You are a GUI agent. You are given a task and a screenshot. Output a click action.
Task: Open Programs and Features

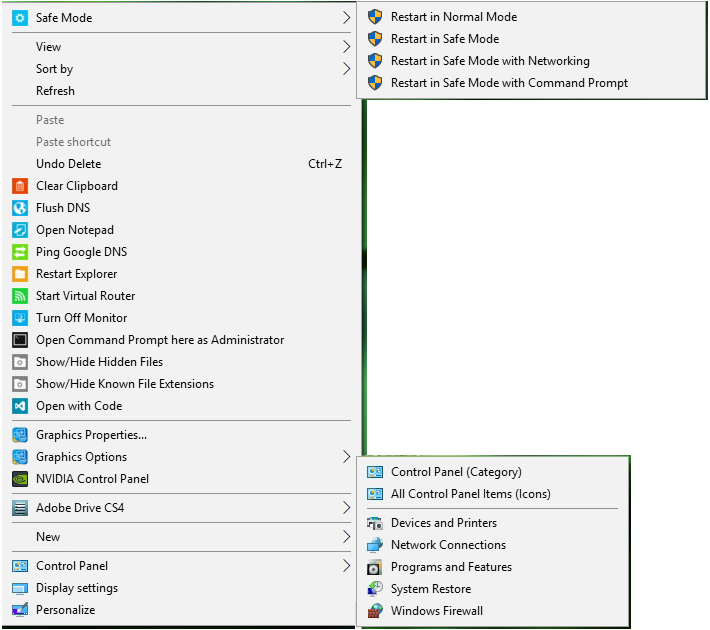point(450,567)
